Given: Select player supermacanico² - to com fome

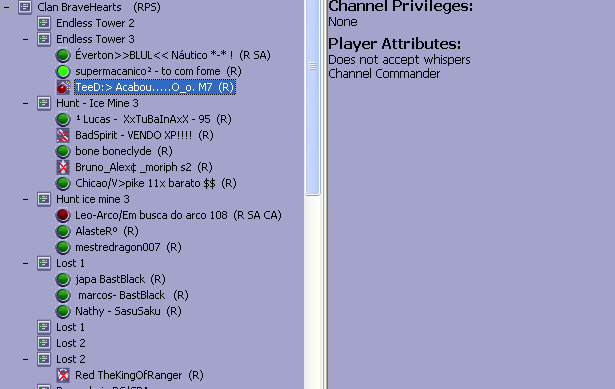Looking at the screenshot, I should pyautogui.click(x=158, y=71).
